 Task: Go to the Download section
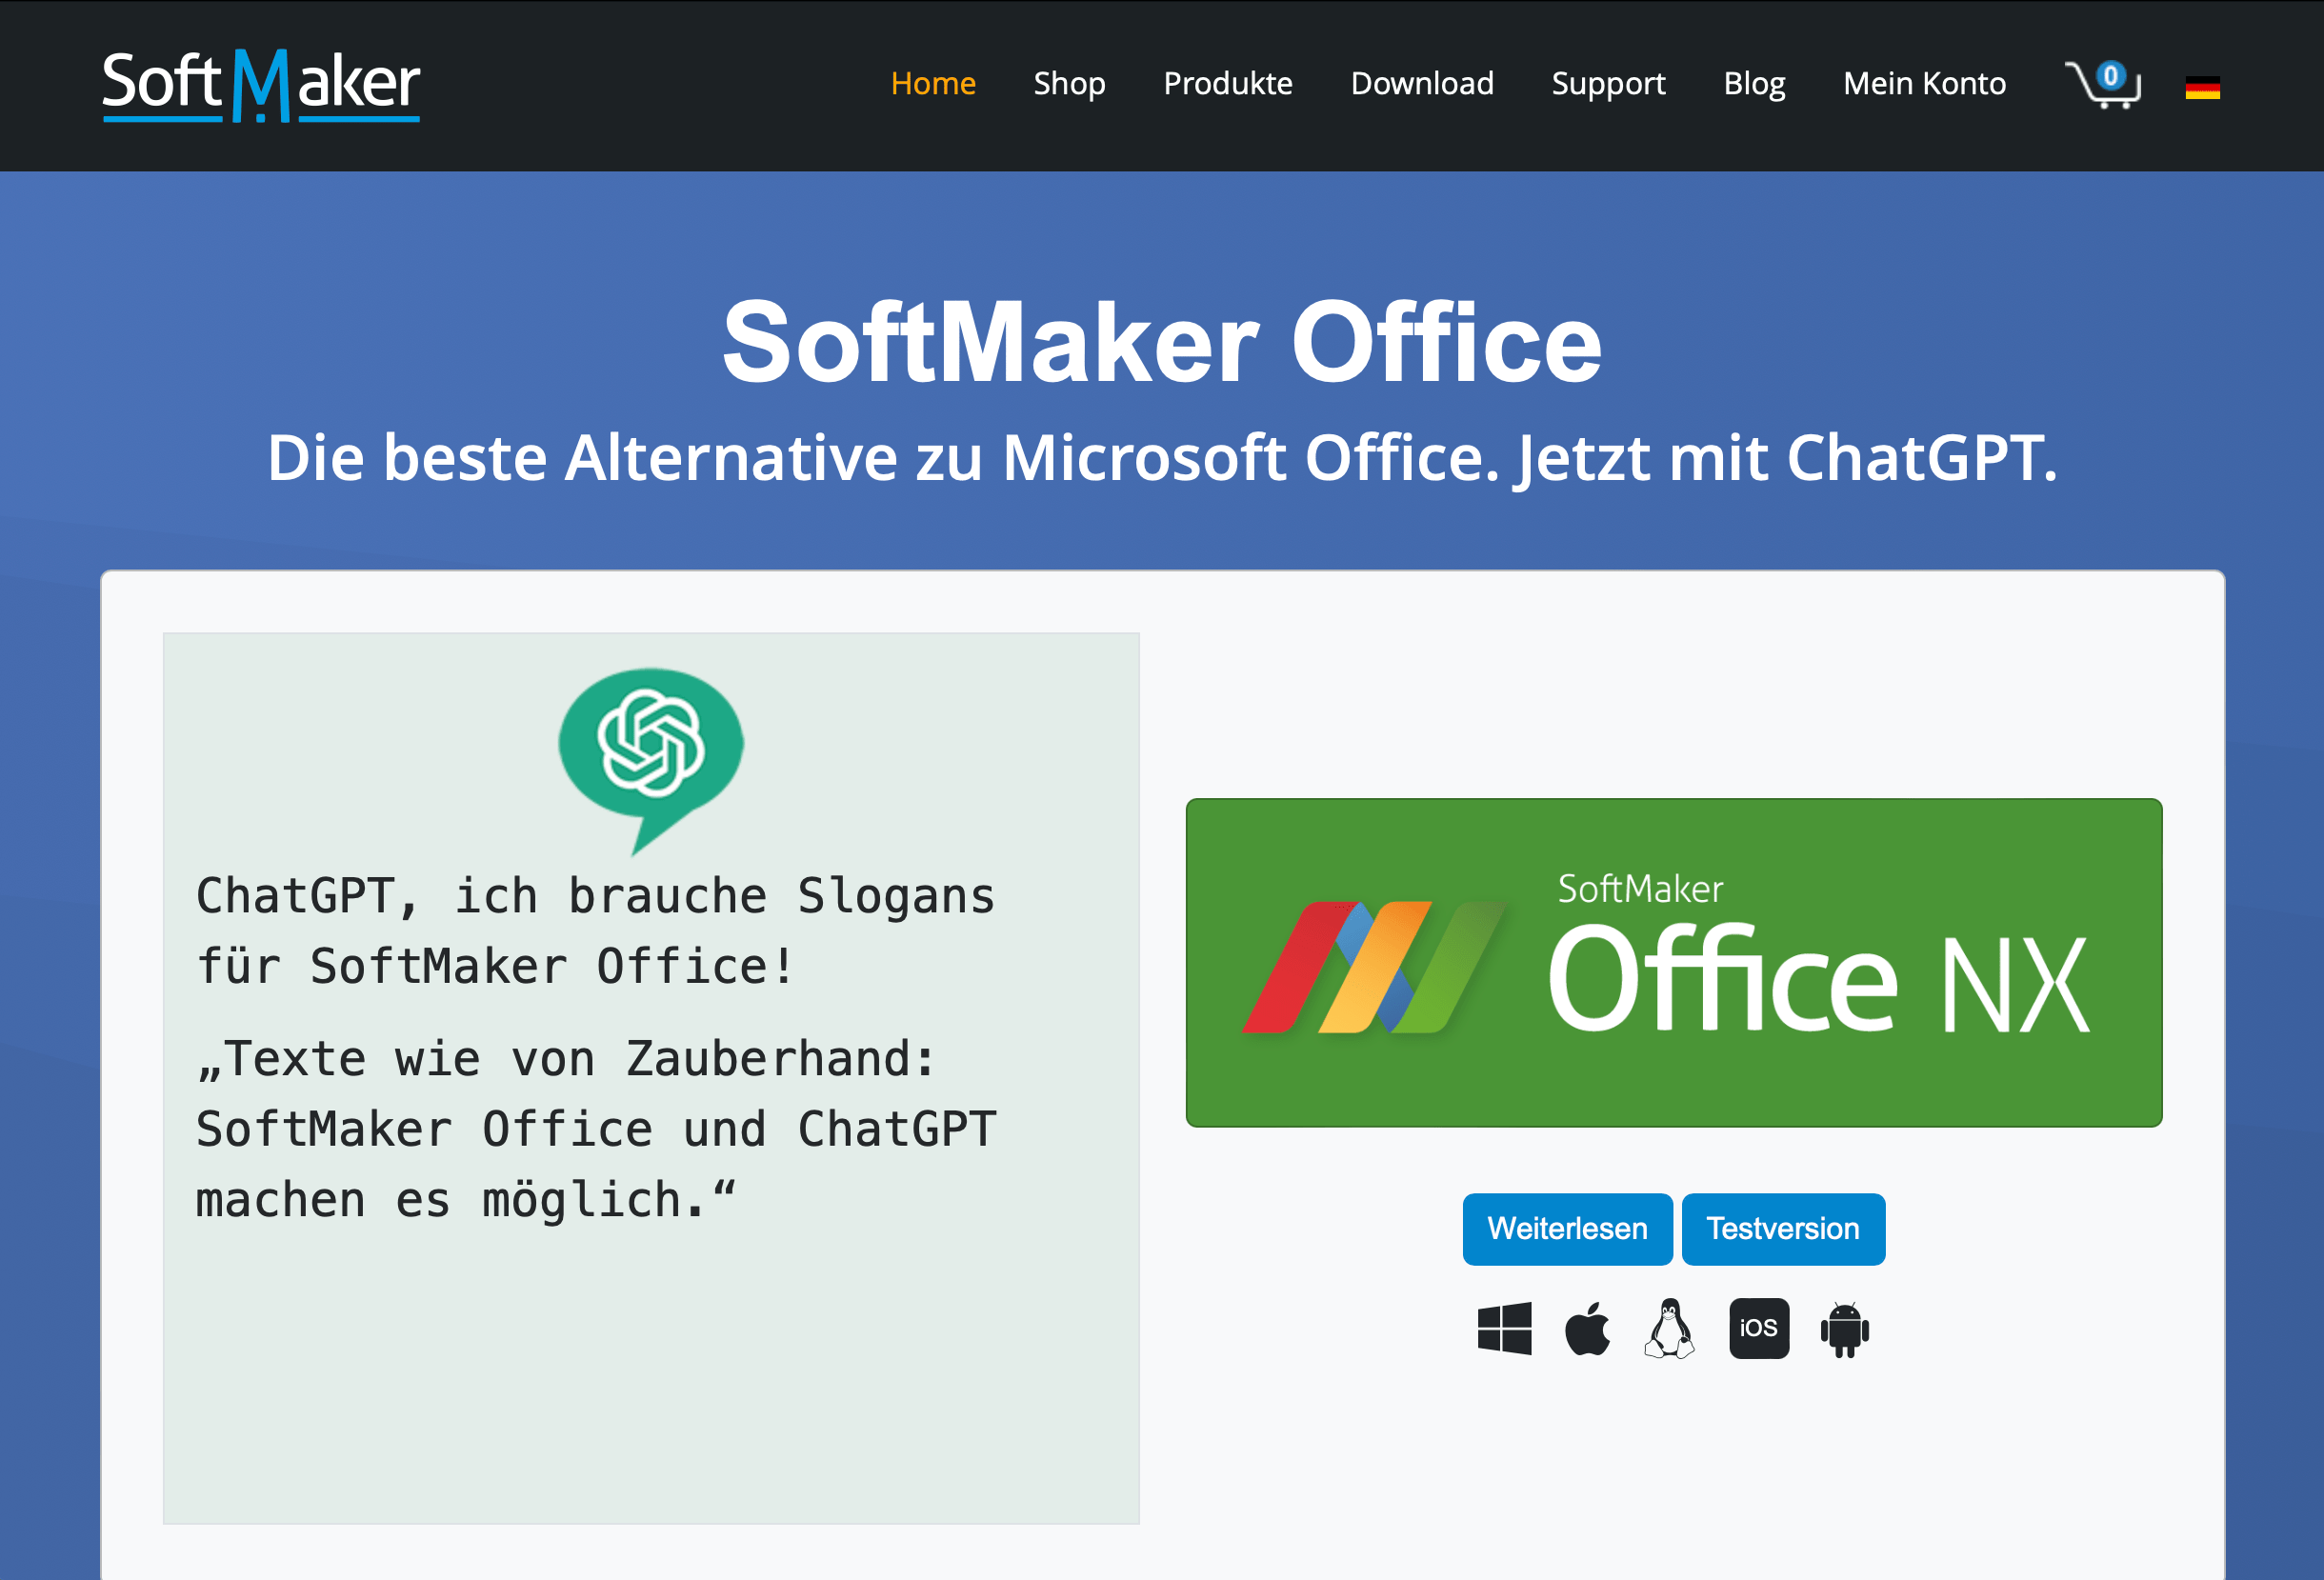(x=1422, y=84)
